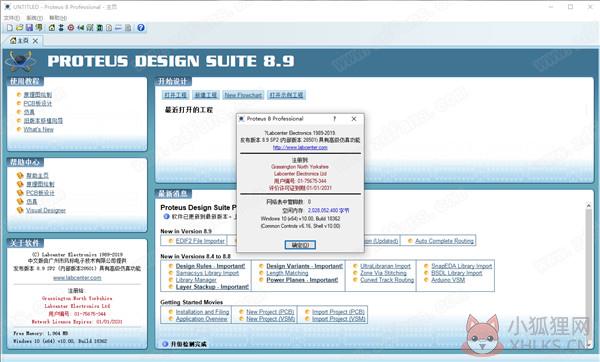Open the 帮助主页 link in 帮助中心
Viewport: 600px width, 362px height.
pyautogui.click(x=38, y=175)
